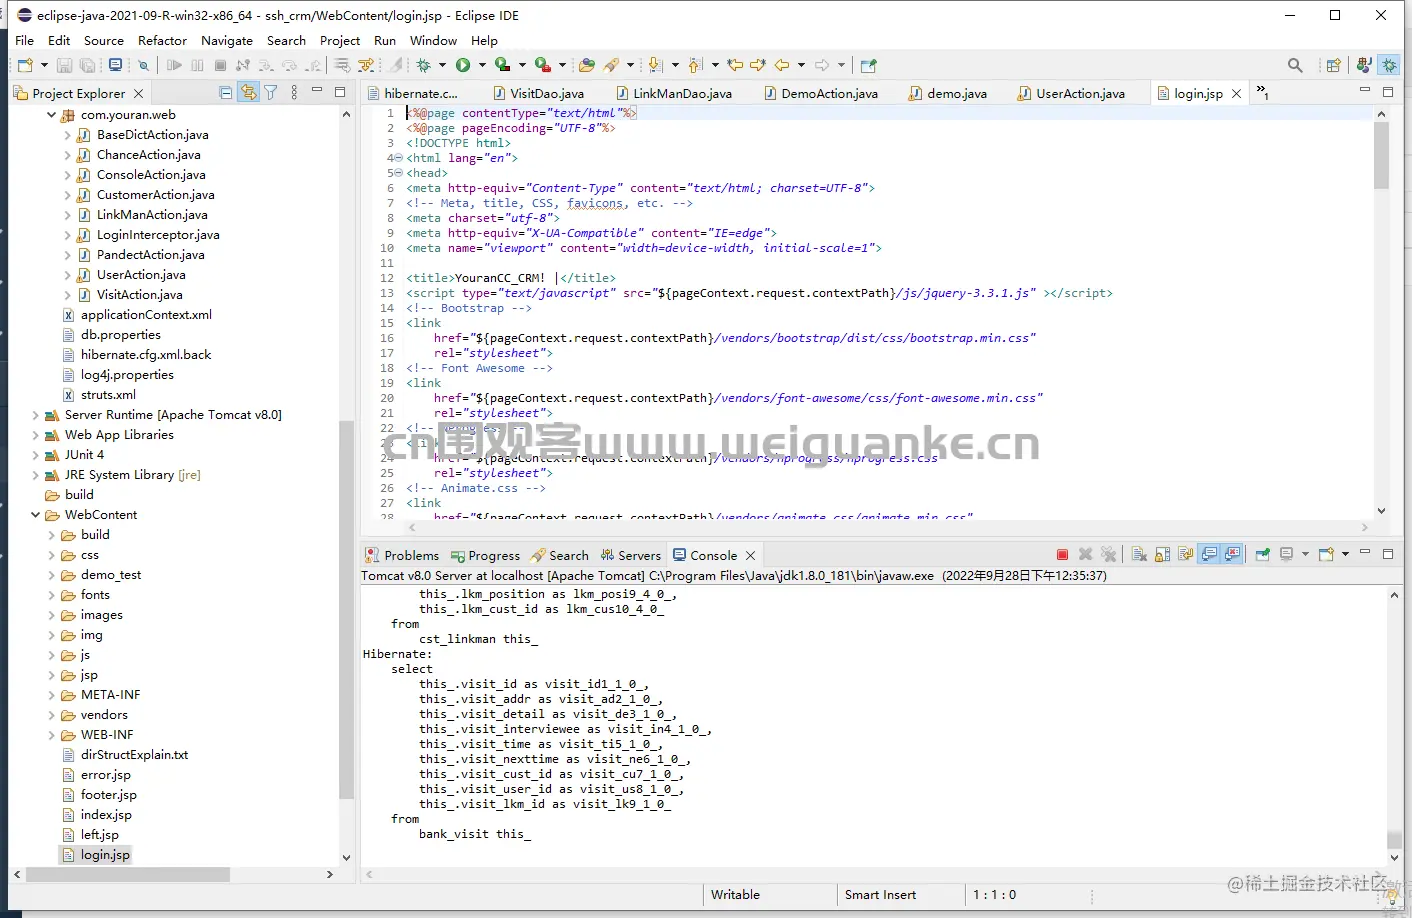1412x918 pixels.
Task: Open the Navigate menu
Action: click(227, 40)
